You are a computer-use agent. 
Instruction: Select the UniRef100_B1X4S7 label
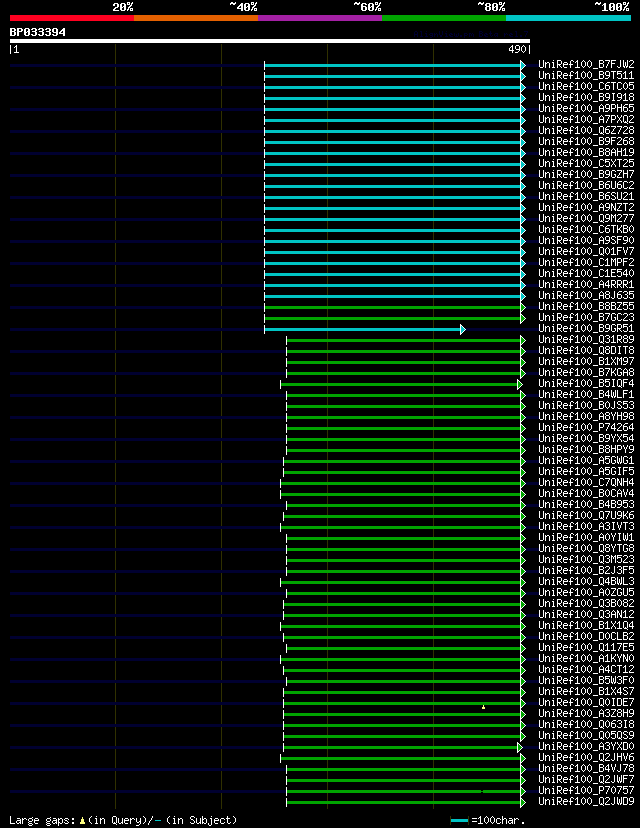586,692
